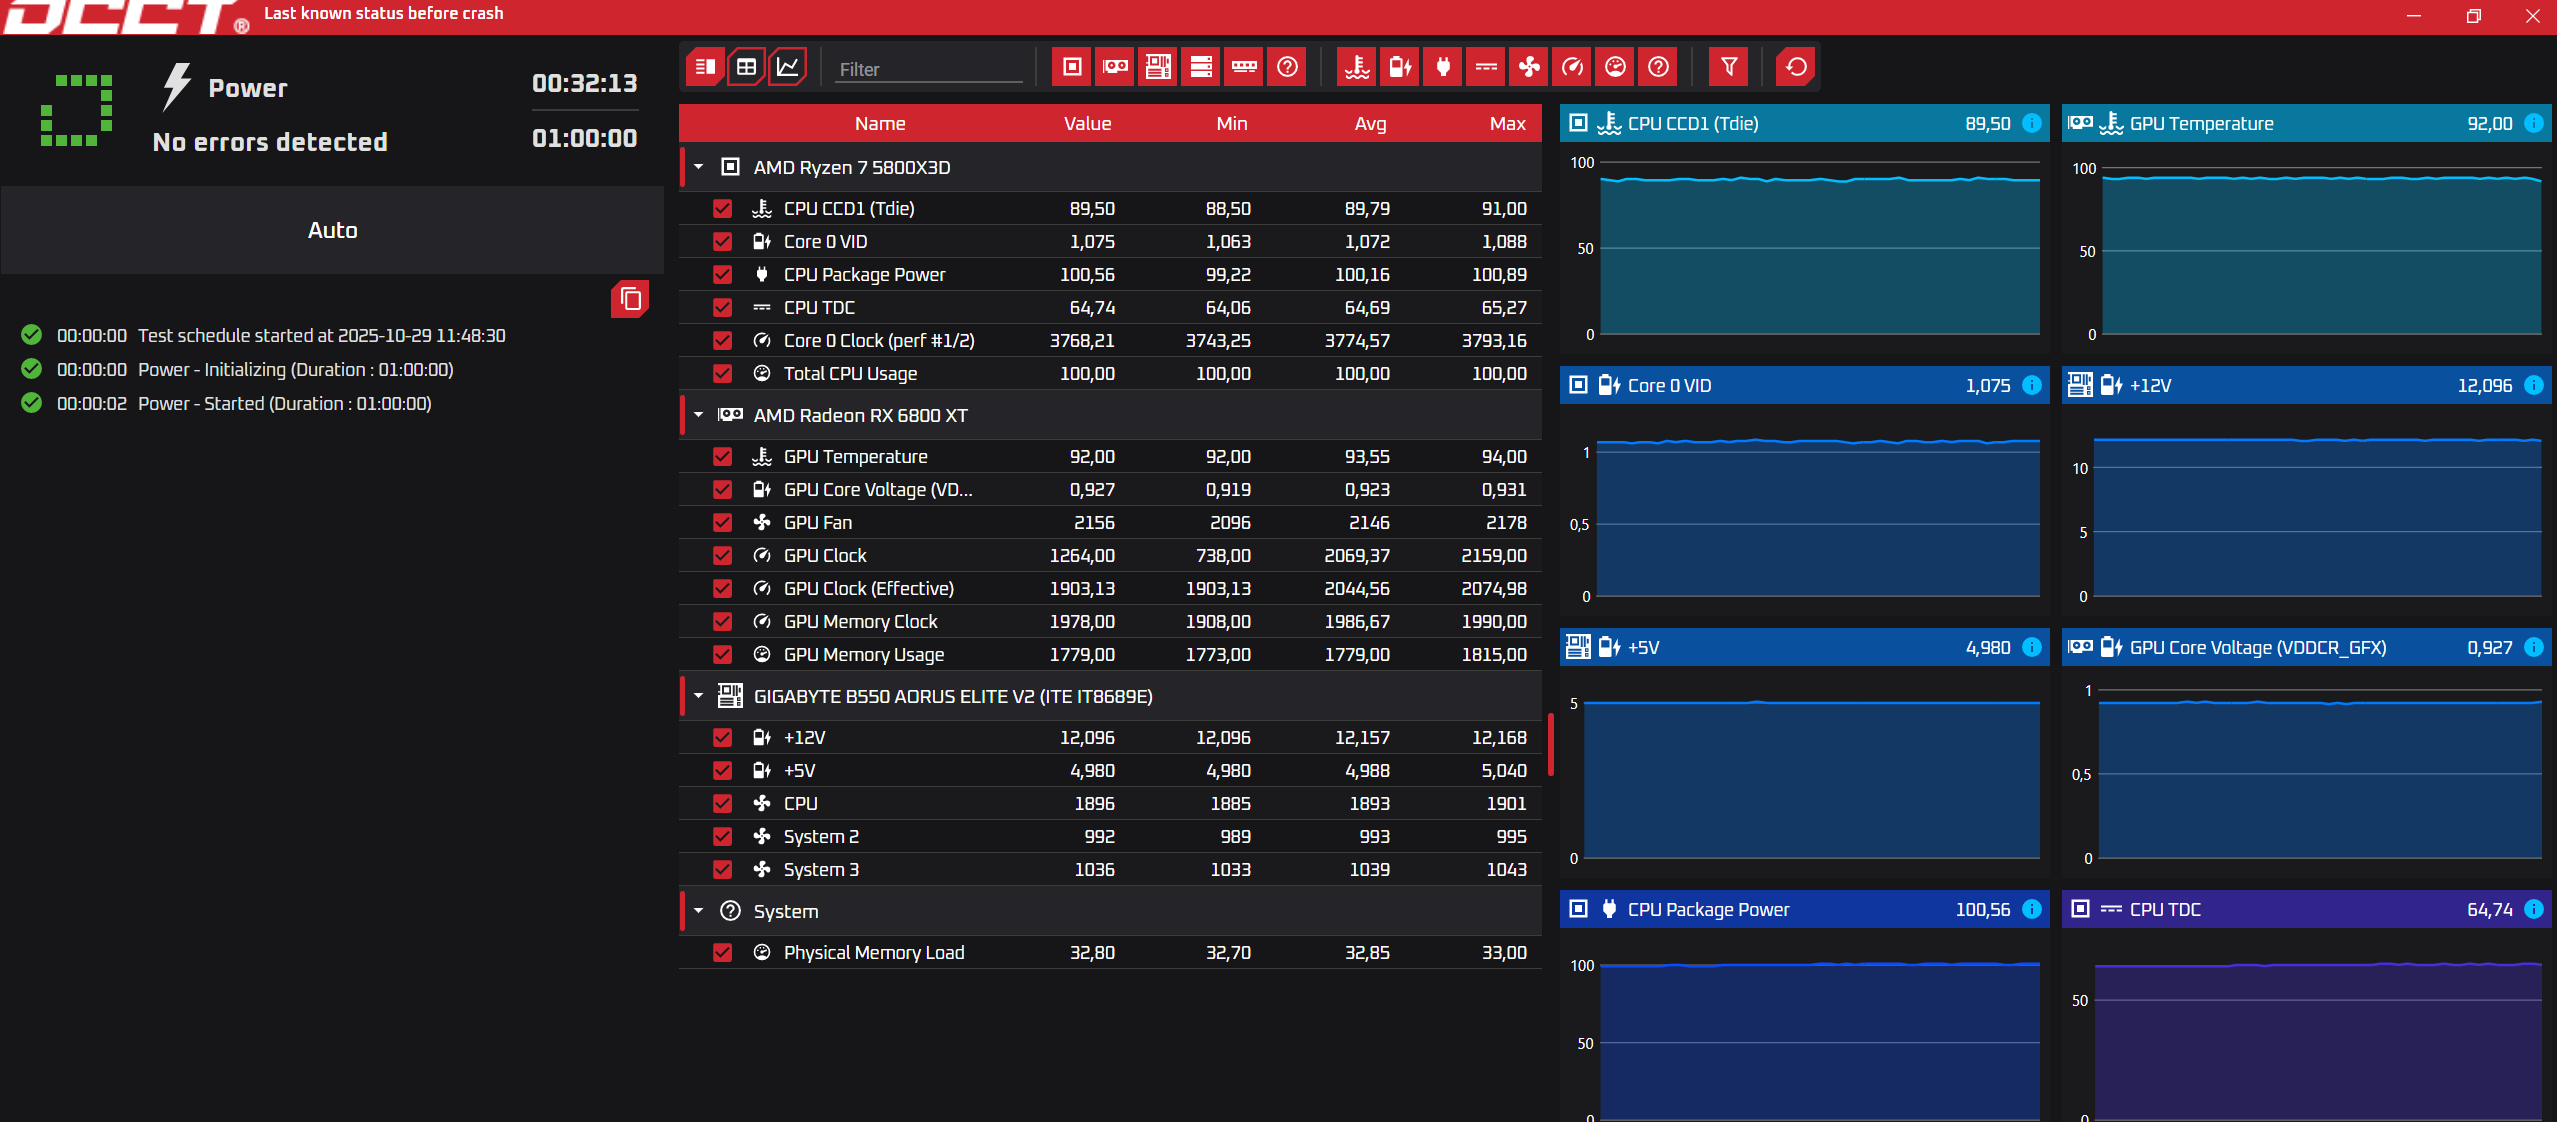The width and height of the screenshot is (2557, 1122).
Task: Switch to table view icon
Action: point(746,67)
